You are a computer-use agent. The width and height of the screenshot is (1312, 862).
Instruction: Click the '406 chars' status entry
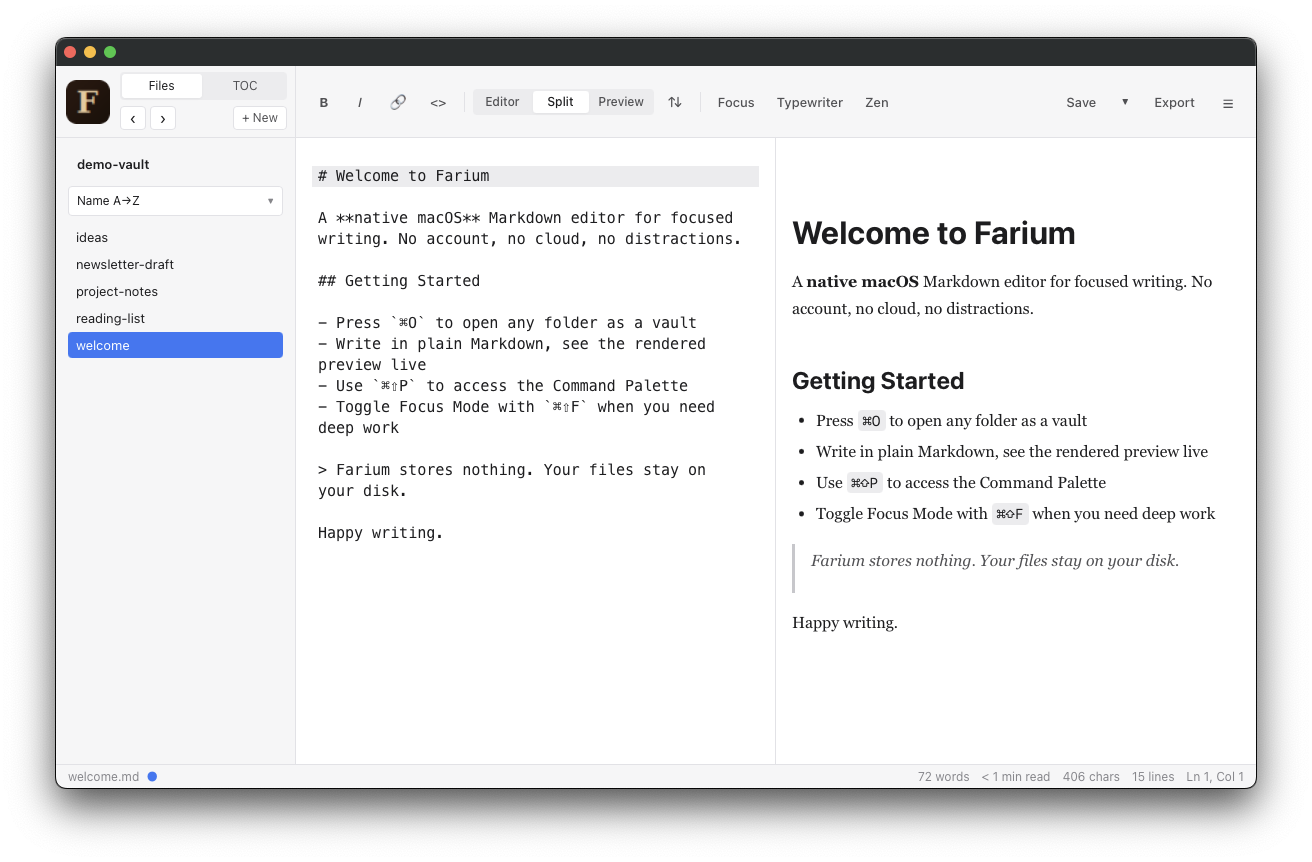pos(1091,777)
